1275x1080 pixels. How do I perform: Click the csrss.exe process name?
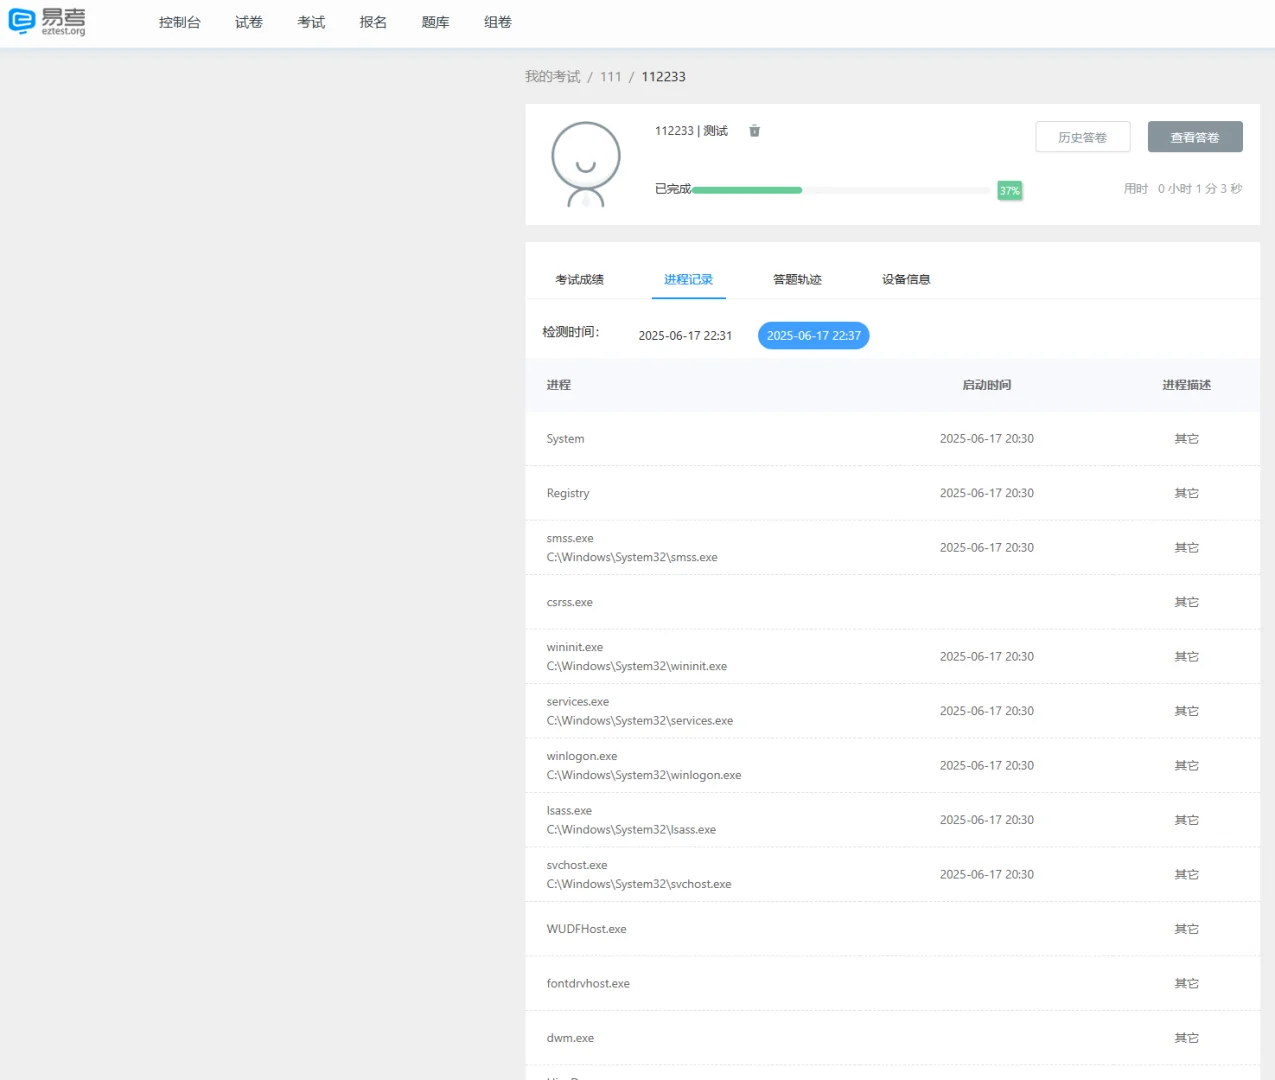pos(570,603)
